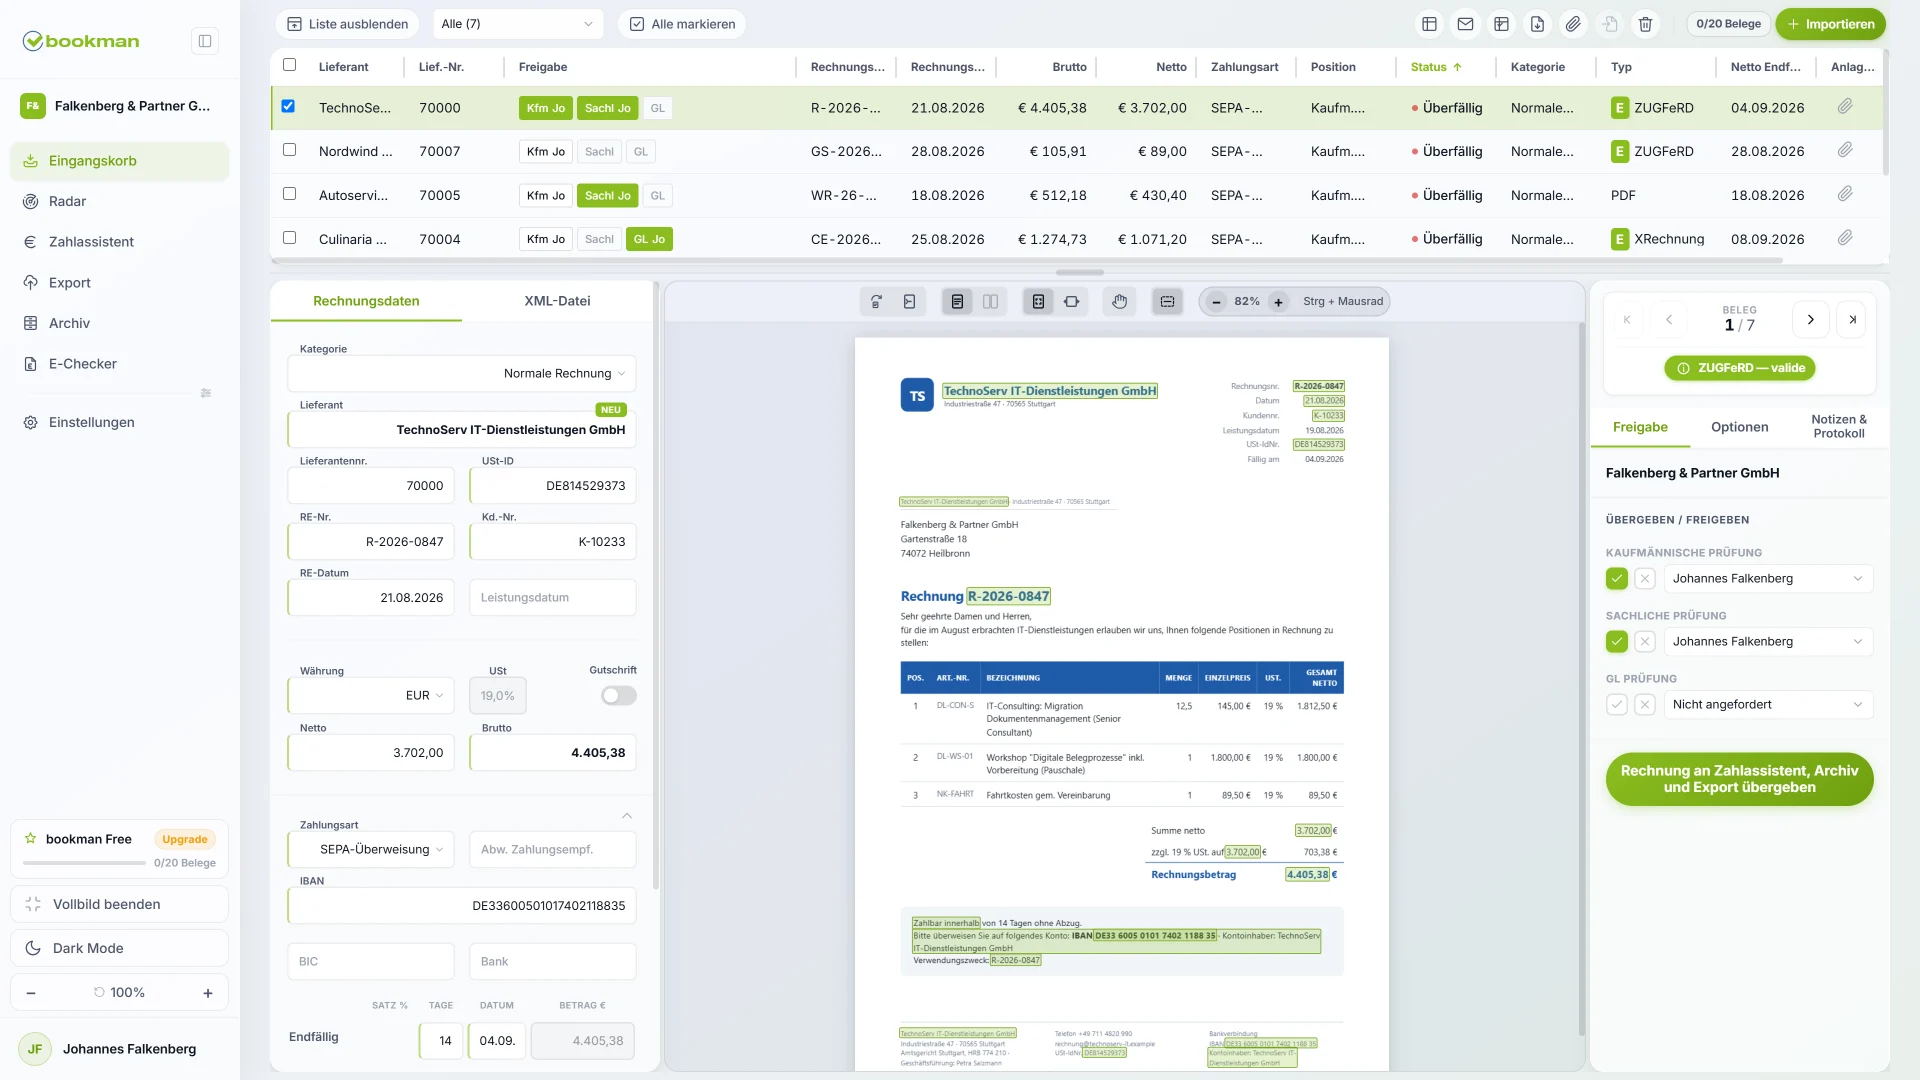
Task: Check the Culinaria row checkbox
Action: [x=290, y=238]
